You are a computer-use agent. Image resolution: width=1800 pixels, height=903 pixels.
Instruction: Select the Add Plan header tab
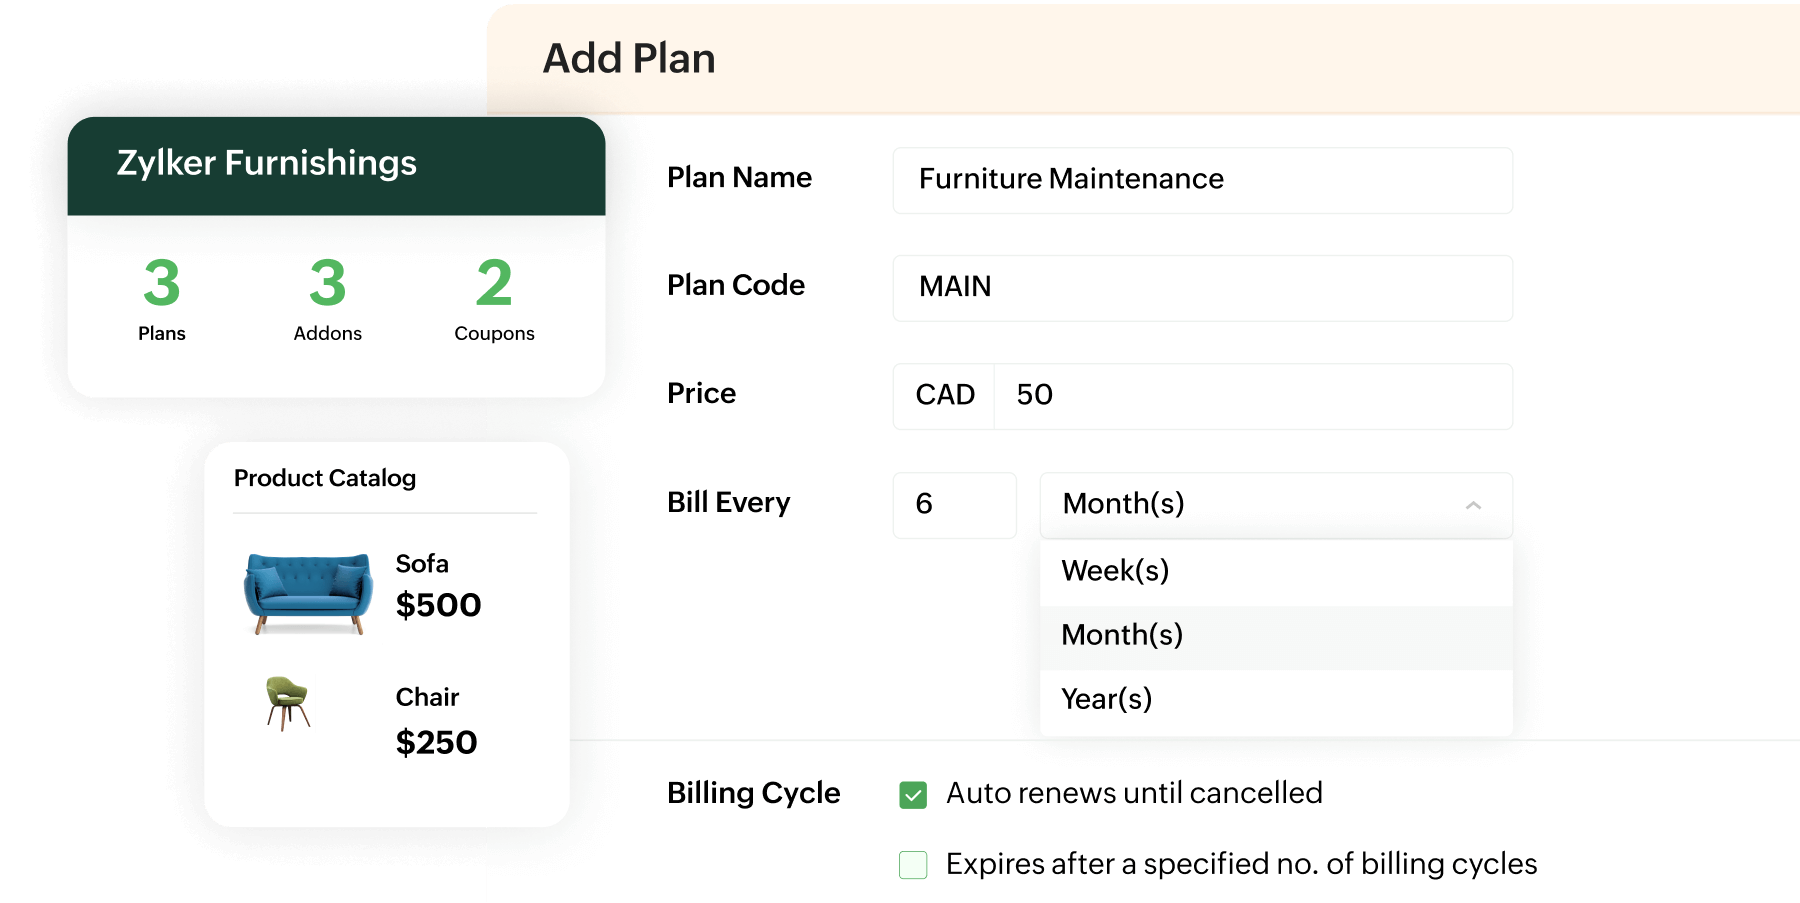coord(628,58)
